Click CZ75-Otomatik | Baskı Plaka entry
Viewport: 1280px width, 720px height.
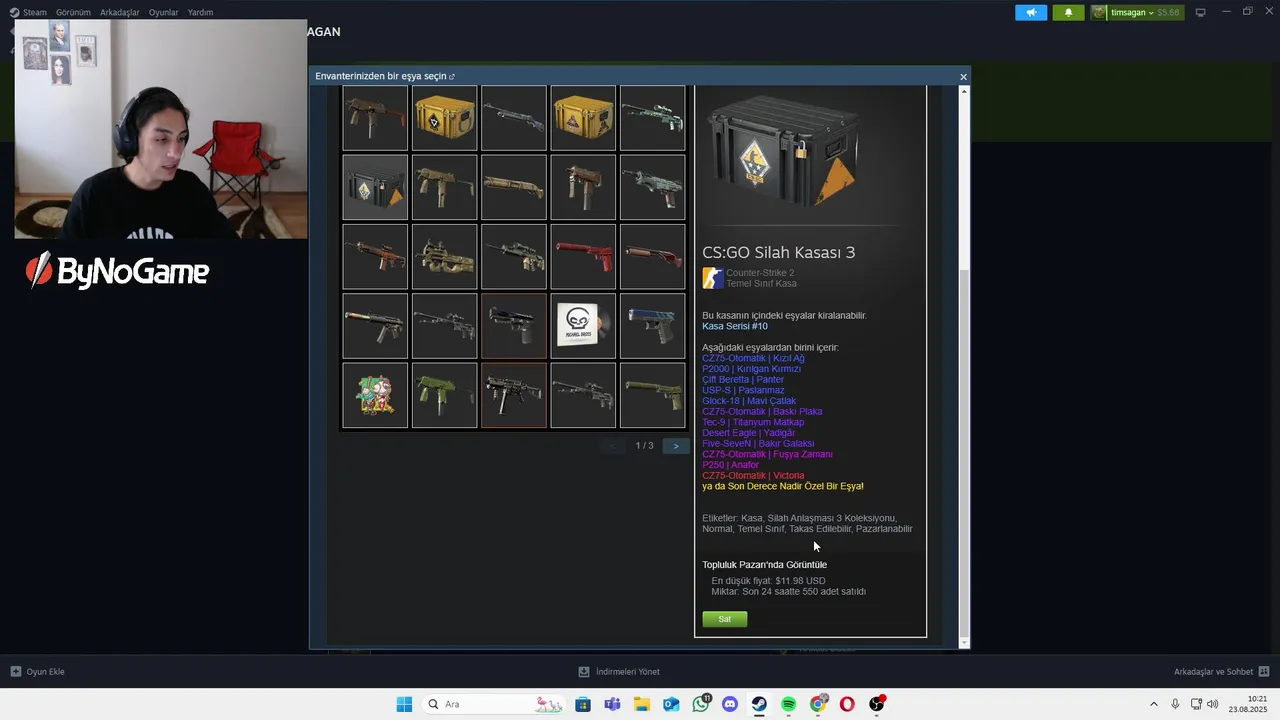point(762,412)
